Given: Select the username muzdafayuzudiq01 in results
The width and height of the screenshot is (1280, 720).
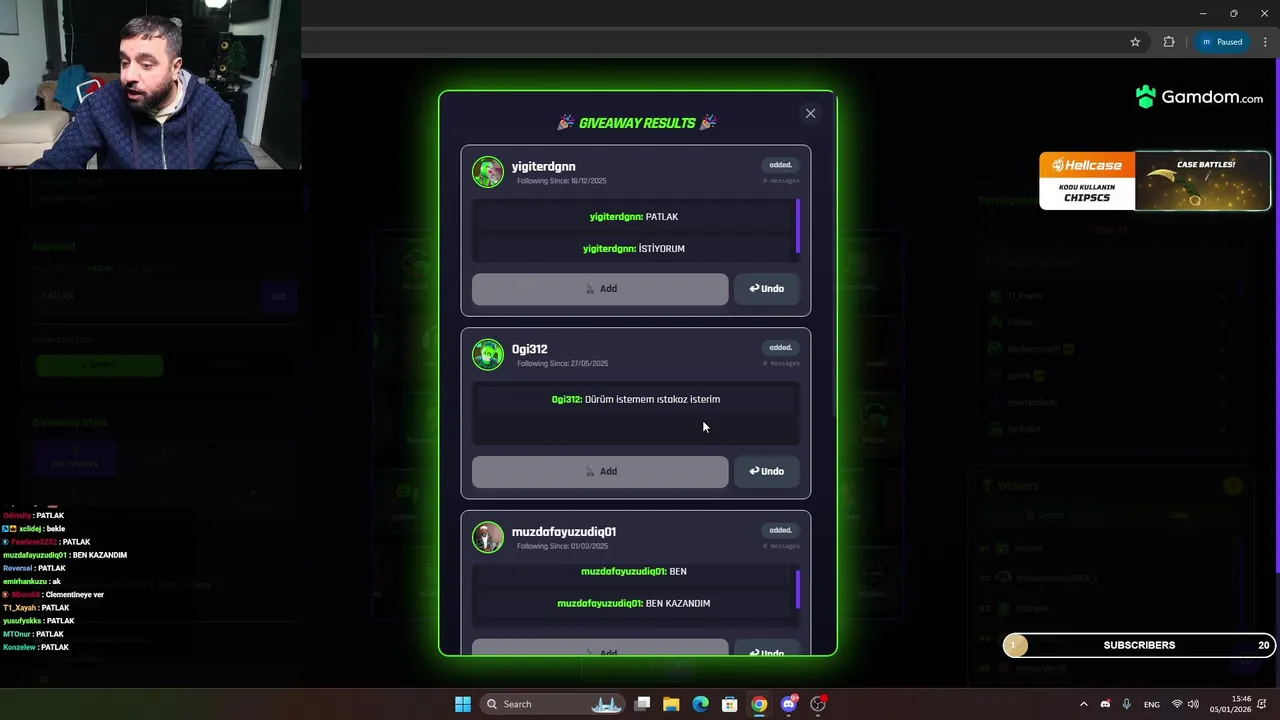Looking at the screenshot, I should coord(564,531).
